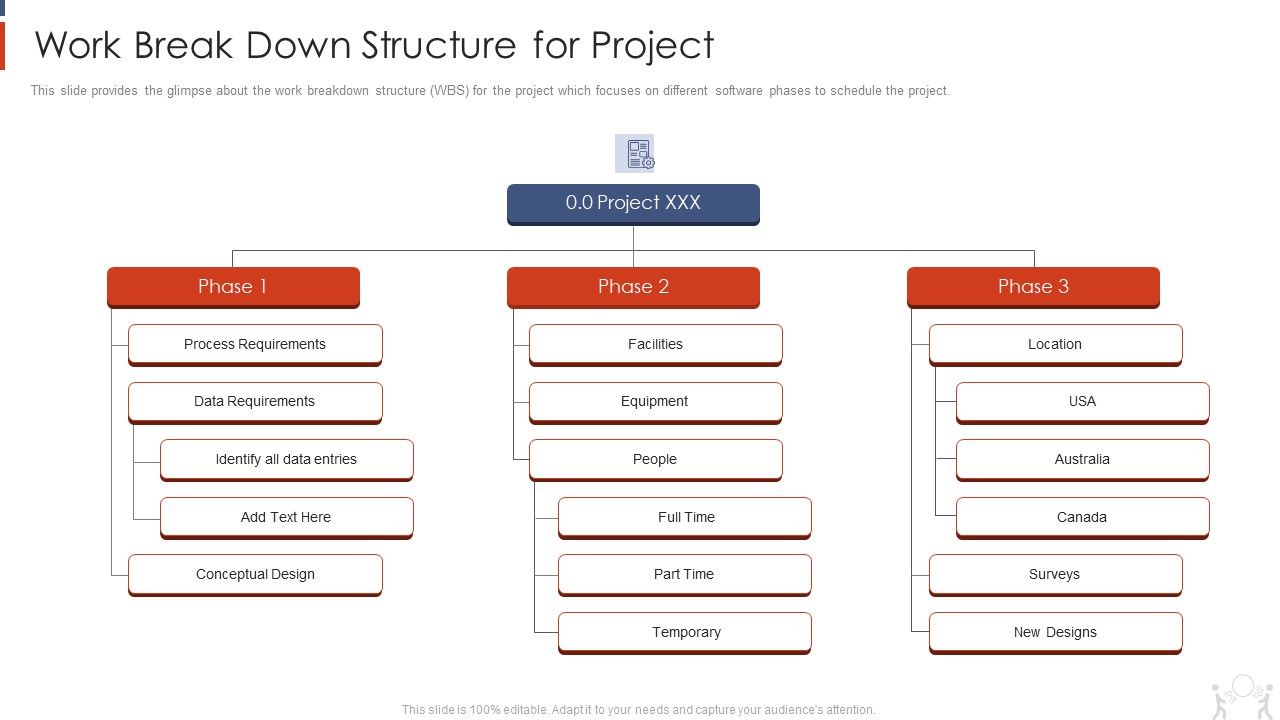The image size is (1280, 720).
Task: Select the USA box
Action: (1082, 402)
